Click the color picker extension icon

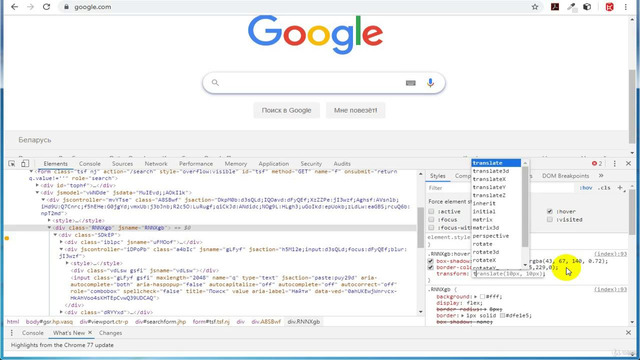tap(571, 7)
